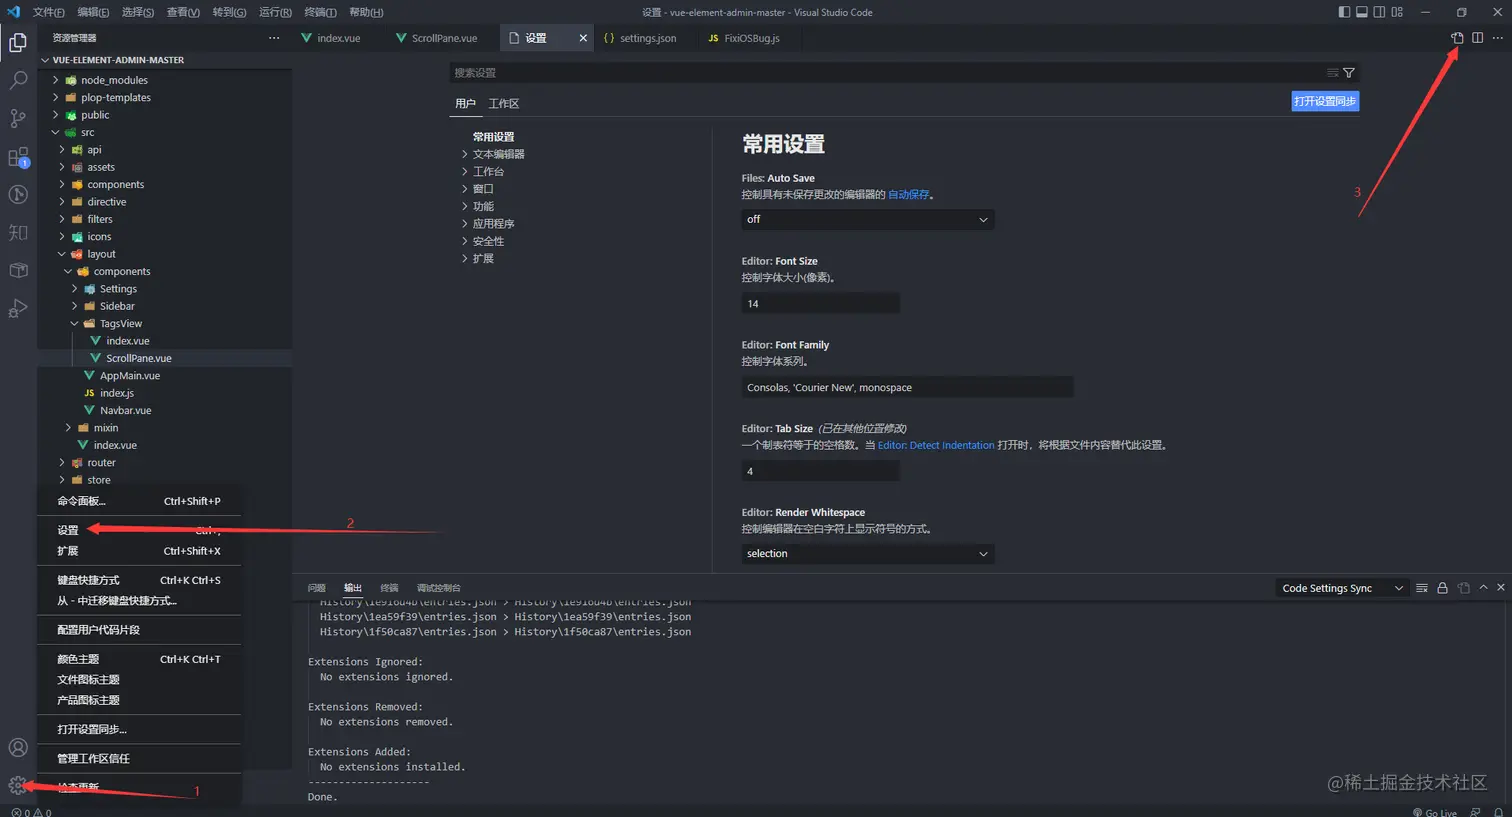The width and height of the screenshot is (1512, 817).
Task: Maximize the panel with the up chevron
Action: tap(1483, 587)
